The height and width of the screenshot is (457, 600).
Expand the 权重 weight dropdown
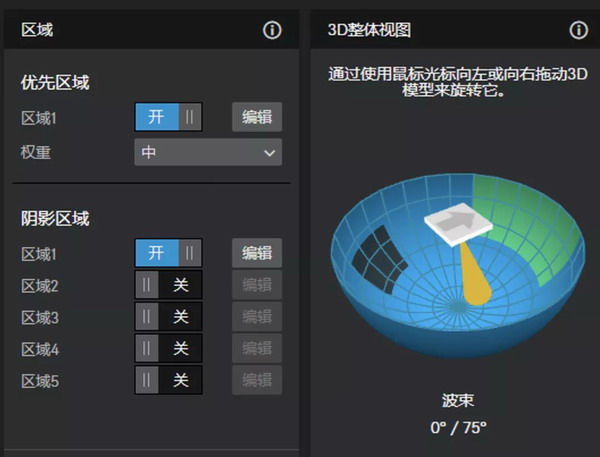(208, 152)
